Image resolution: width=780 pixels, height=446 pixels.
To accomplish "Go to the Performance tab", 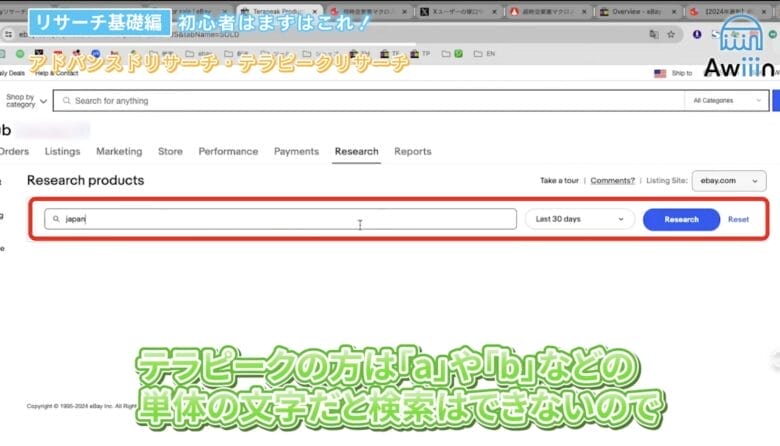I will pyautogui.click(x=228, y=151).
